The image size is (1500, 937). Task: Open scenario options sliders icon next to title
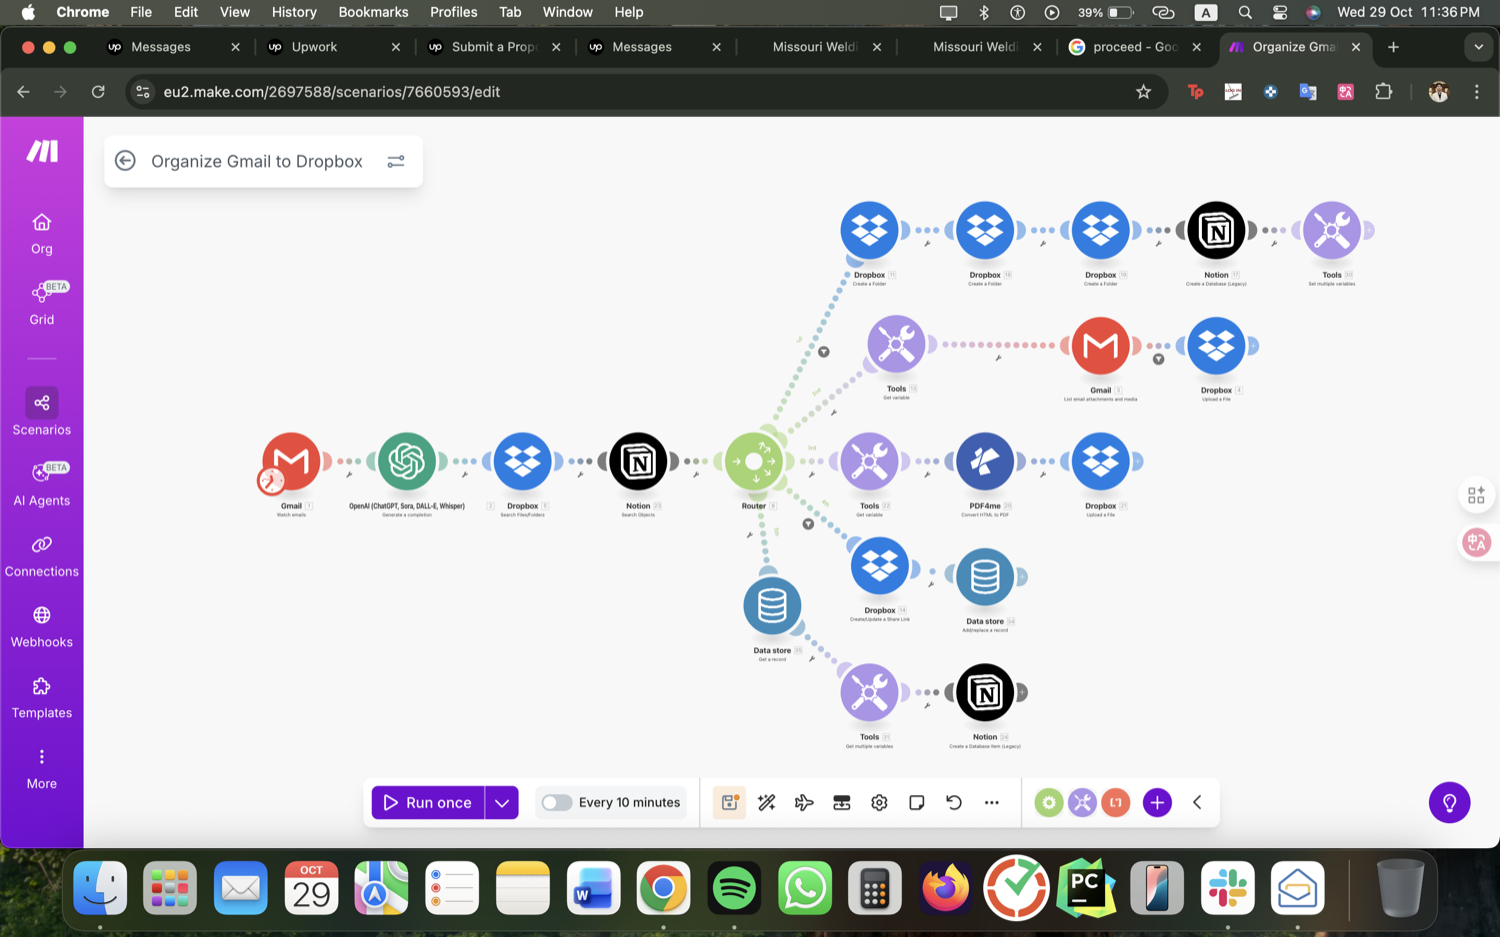tap(396, 161)
